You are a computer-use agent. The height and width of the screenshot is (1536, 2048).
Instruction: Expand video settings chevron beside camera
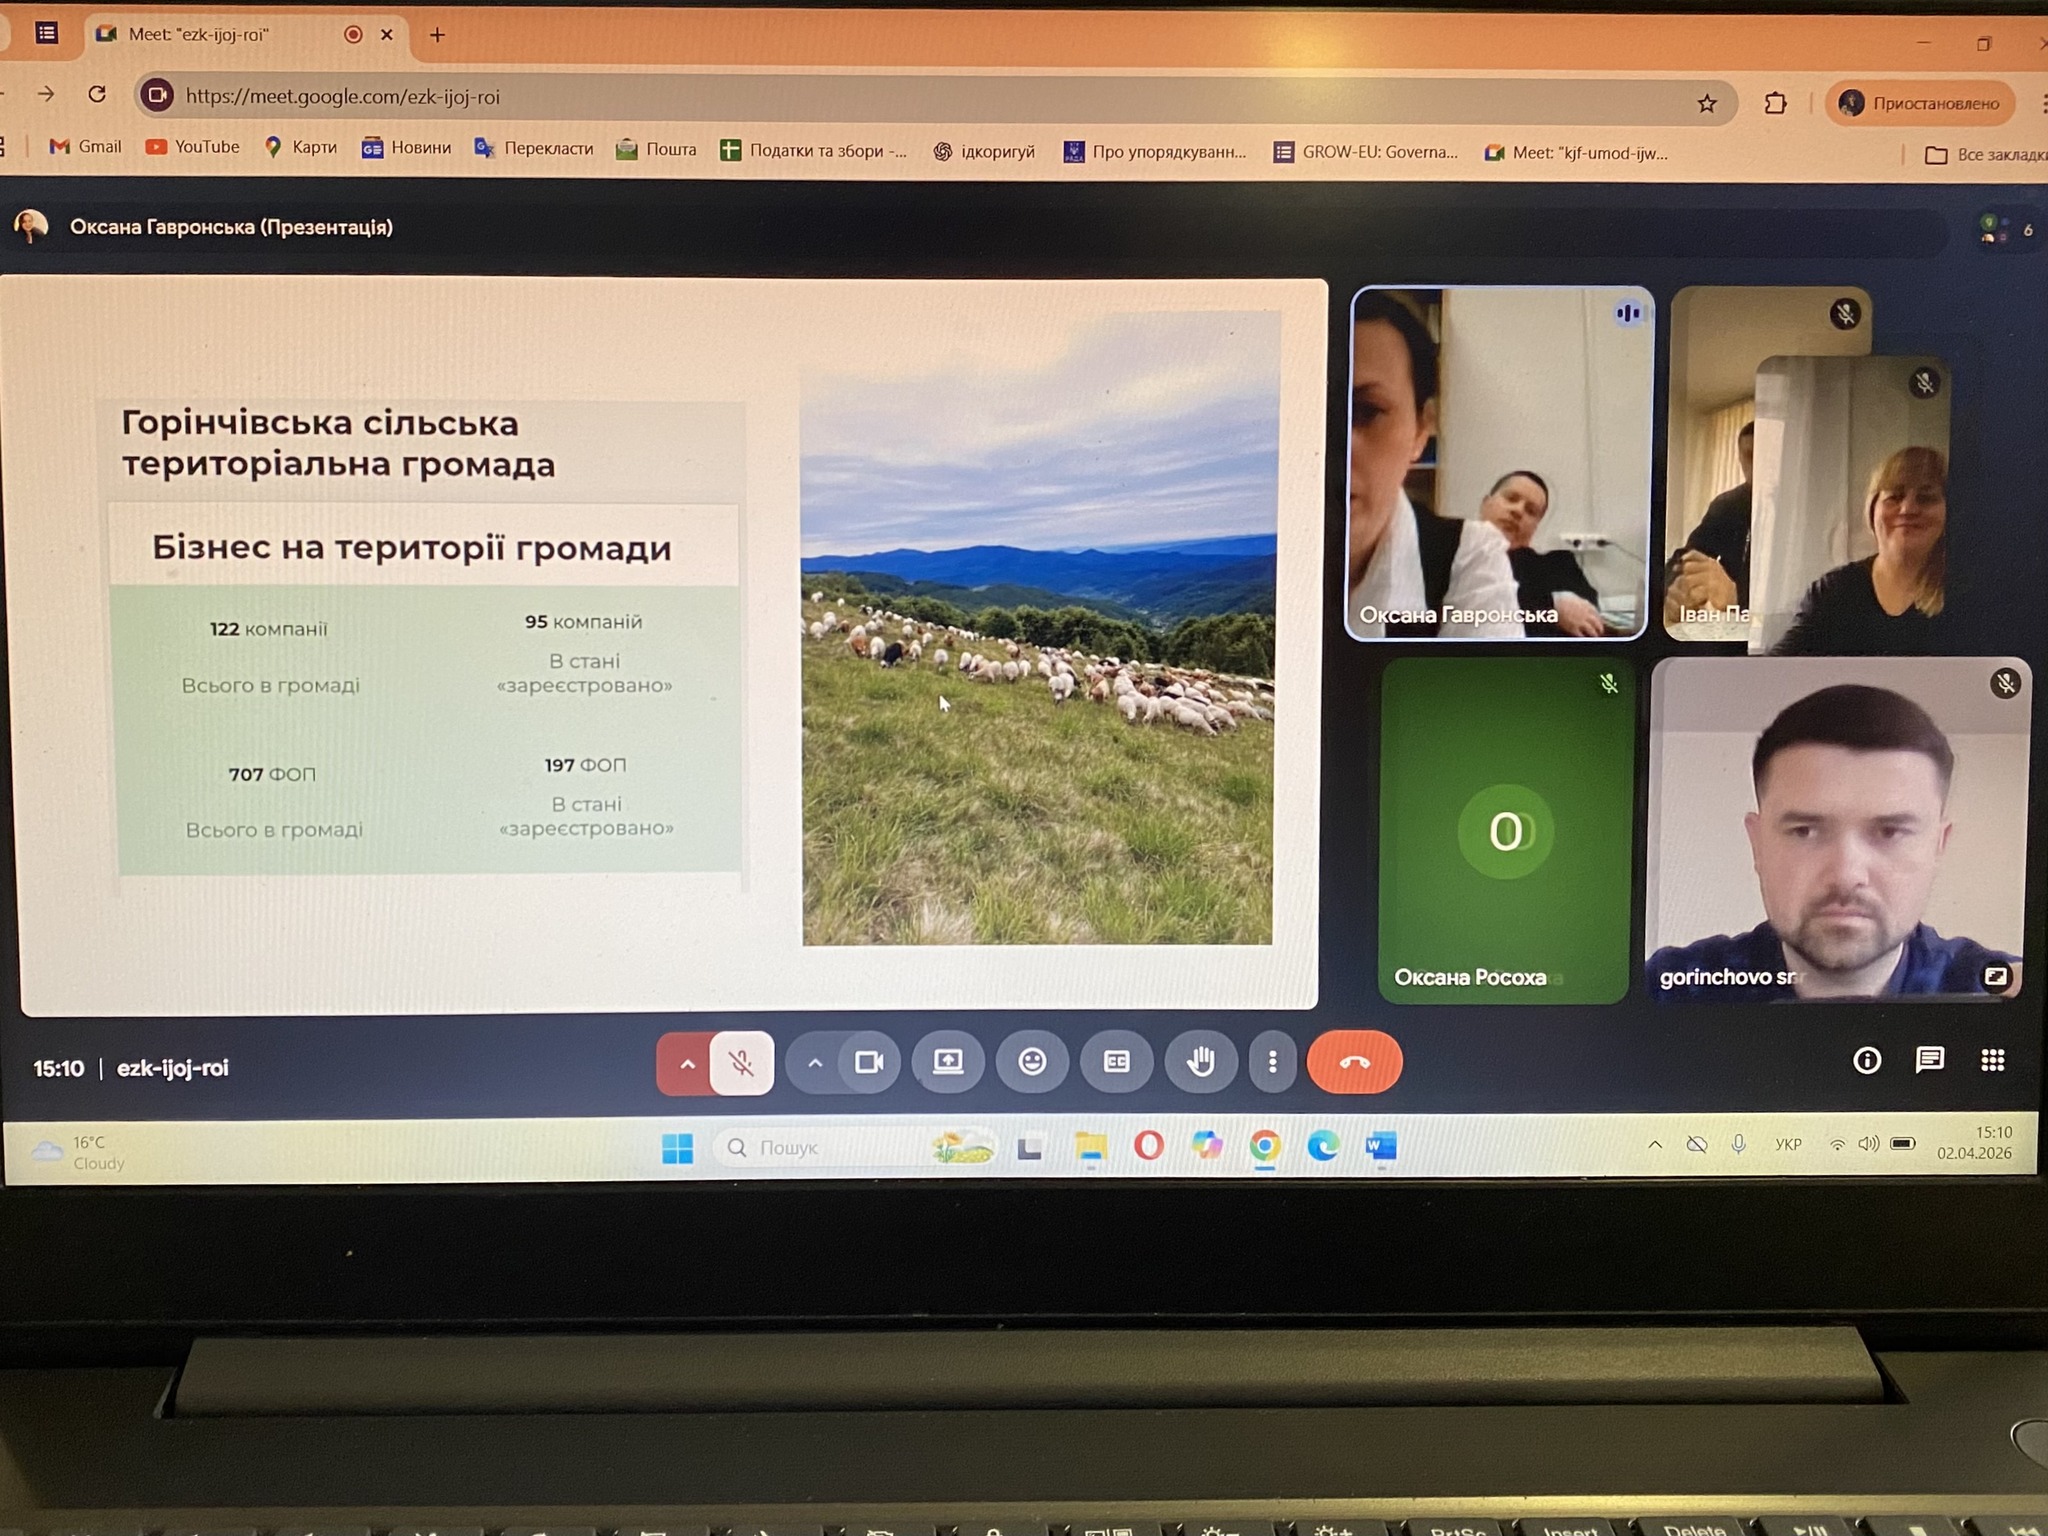pyautogui.click(x=815, y=1063)
